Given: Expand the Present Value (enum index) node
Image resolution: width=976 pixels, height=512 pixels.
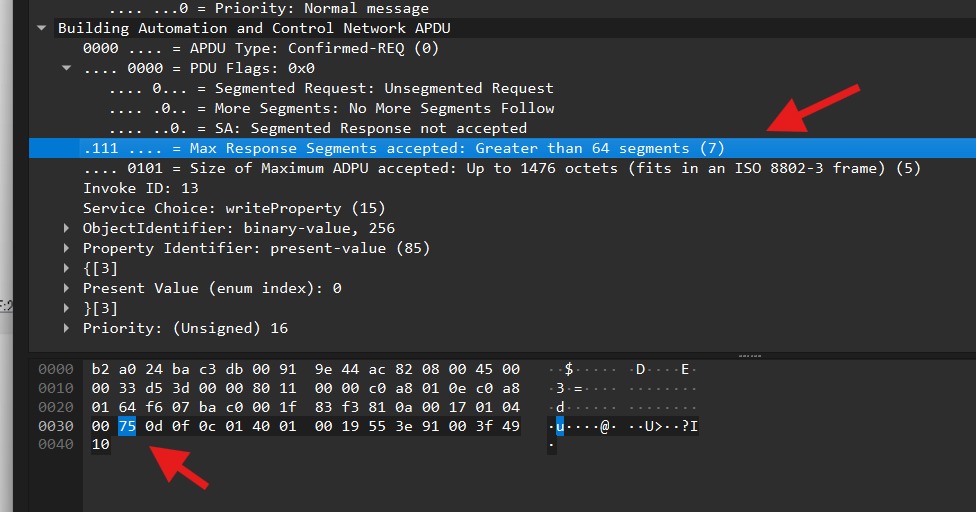Looking at the screenshot, I should point(67,288).
